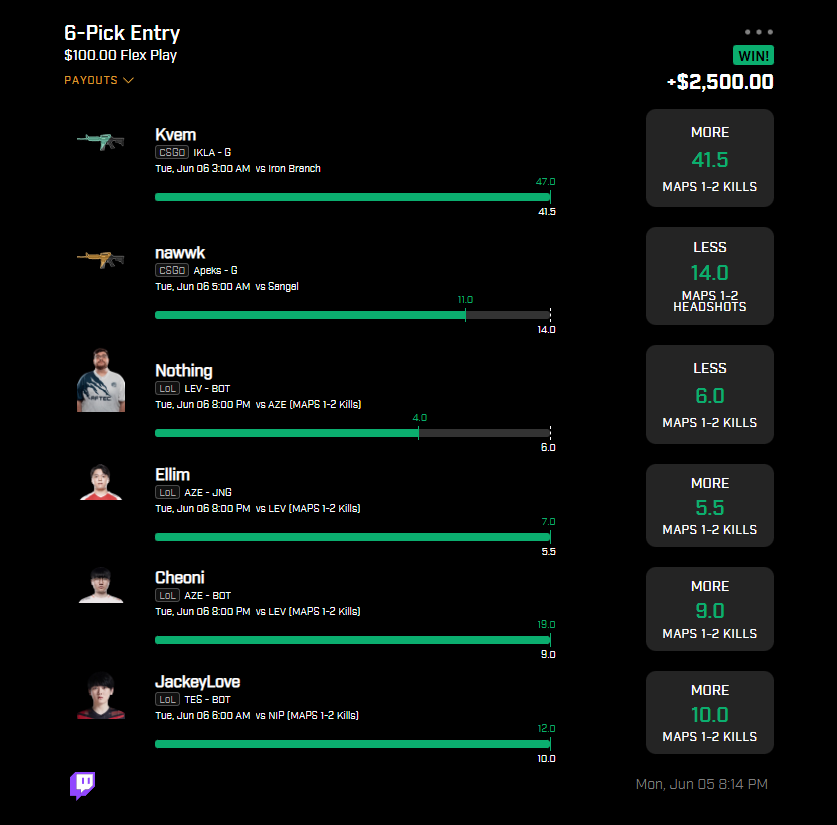This screenshot has height=825, width=837.
Task: Expand the PAYOUTS dropdown
Action: click(x=99, y=80)
